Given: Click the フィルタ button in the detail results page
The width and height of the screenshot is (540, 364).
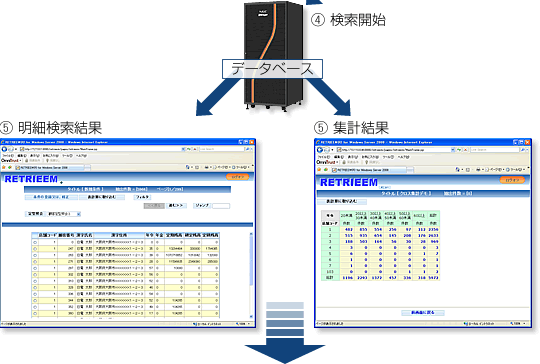Looking at the screenshot, I should pyautogui.click(x=142, y=197).
